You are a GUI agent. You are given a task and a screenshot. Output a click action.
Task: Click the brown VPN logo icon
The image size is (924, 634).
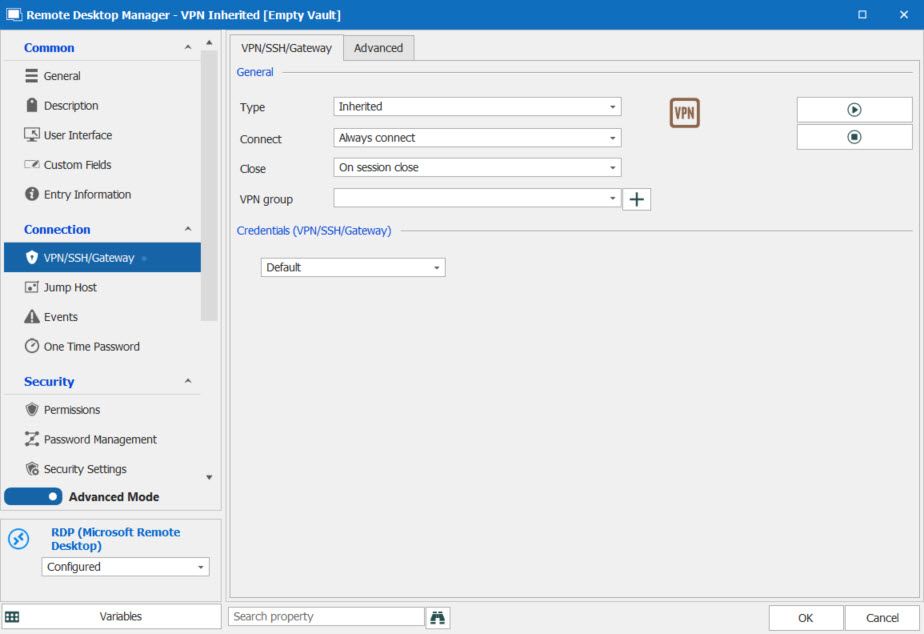684,113
